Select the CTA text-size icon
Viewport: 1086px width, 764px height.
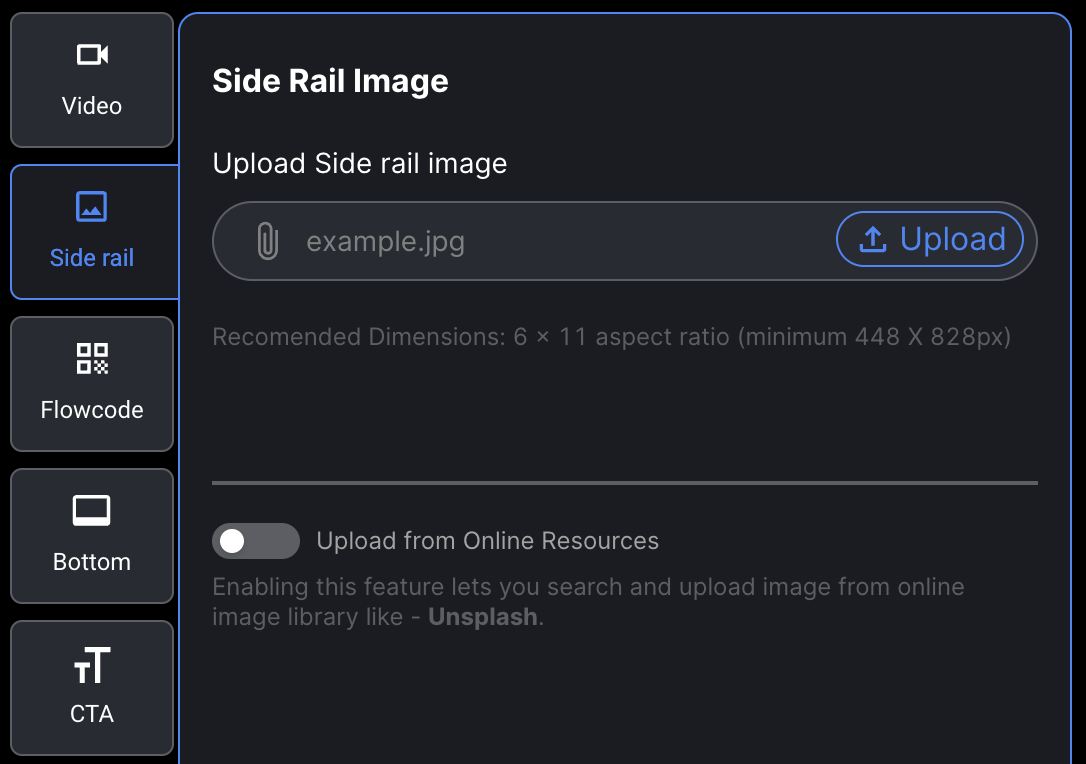(x=92, y=665)
